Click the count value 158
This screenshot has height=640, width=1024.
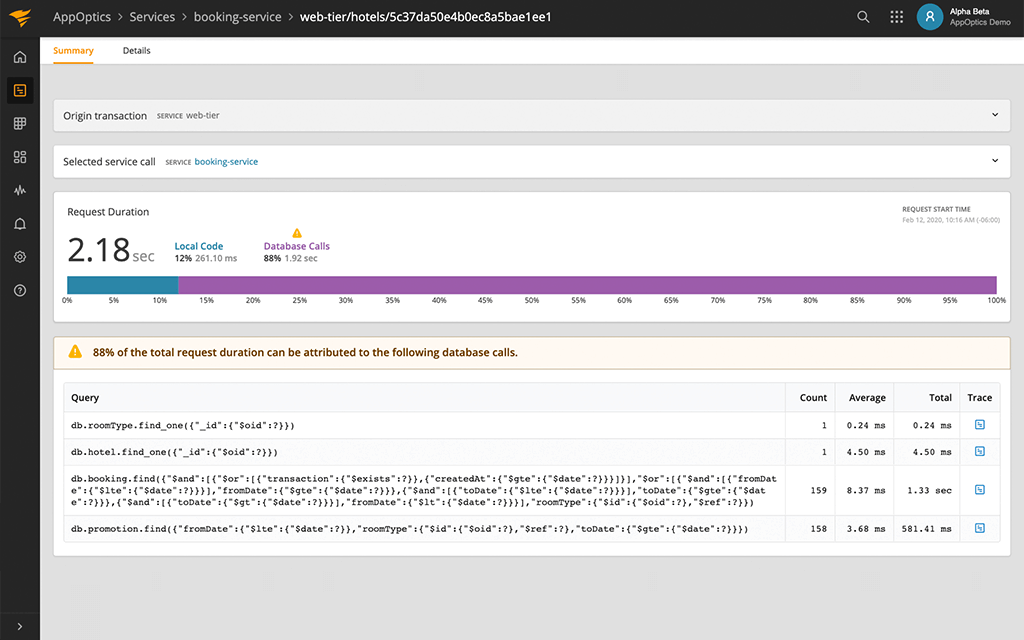[x=818, y=529]
